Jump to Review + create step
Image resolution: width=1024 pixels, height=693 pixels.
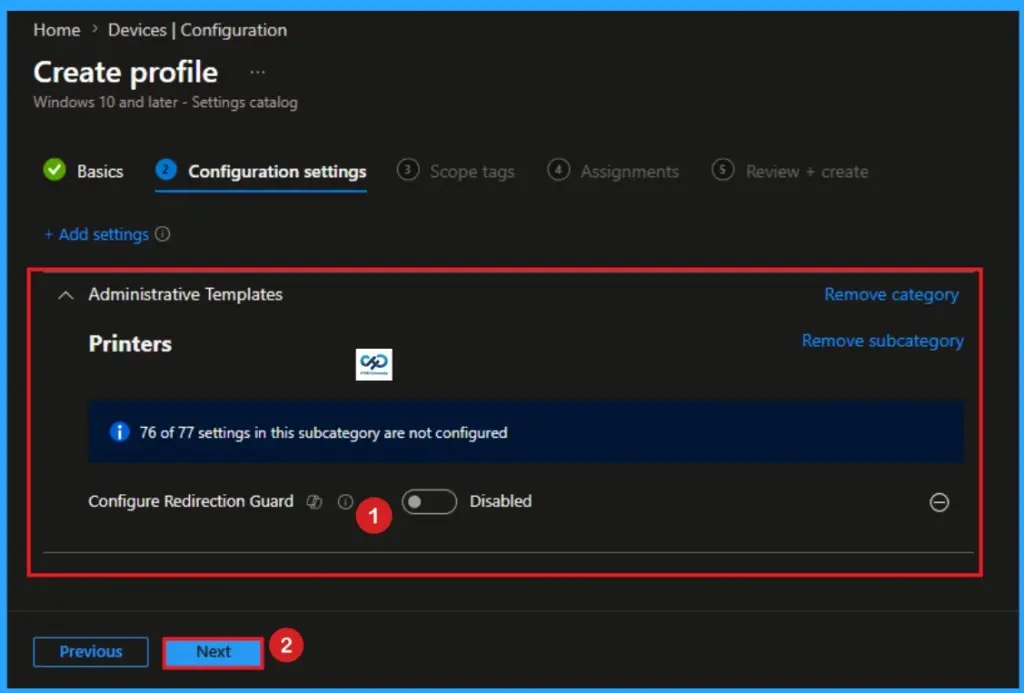point(790,172)
